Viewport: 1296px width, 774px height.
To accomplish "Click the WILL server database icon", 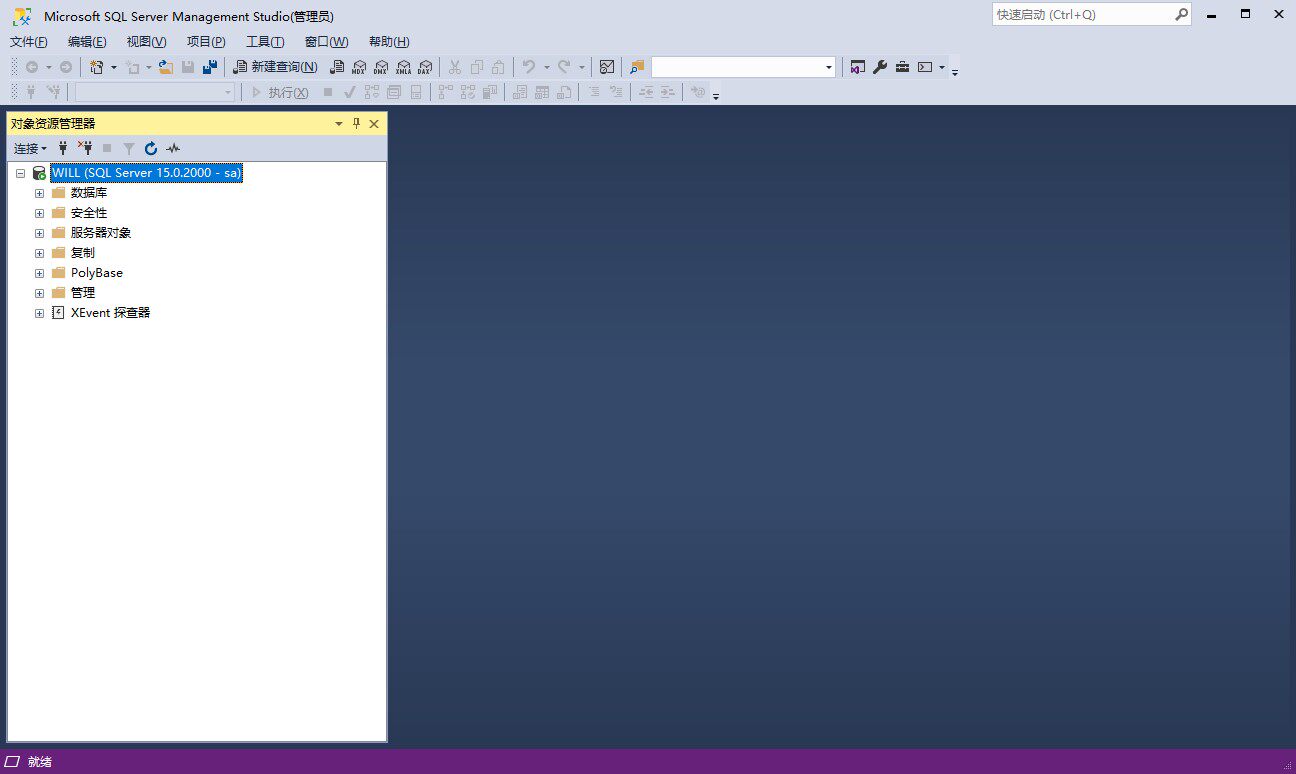I will [39, 173].
